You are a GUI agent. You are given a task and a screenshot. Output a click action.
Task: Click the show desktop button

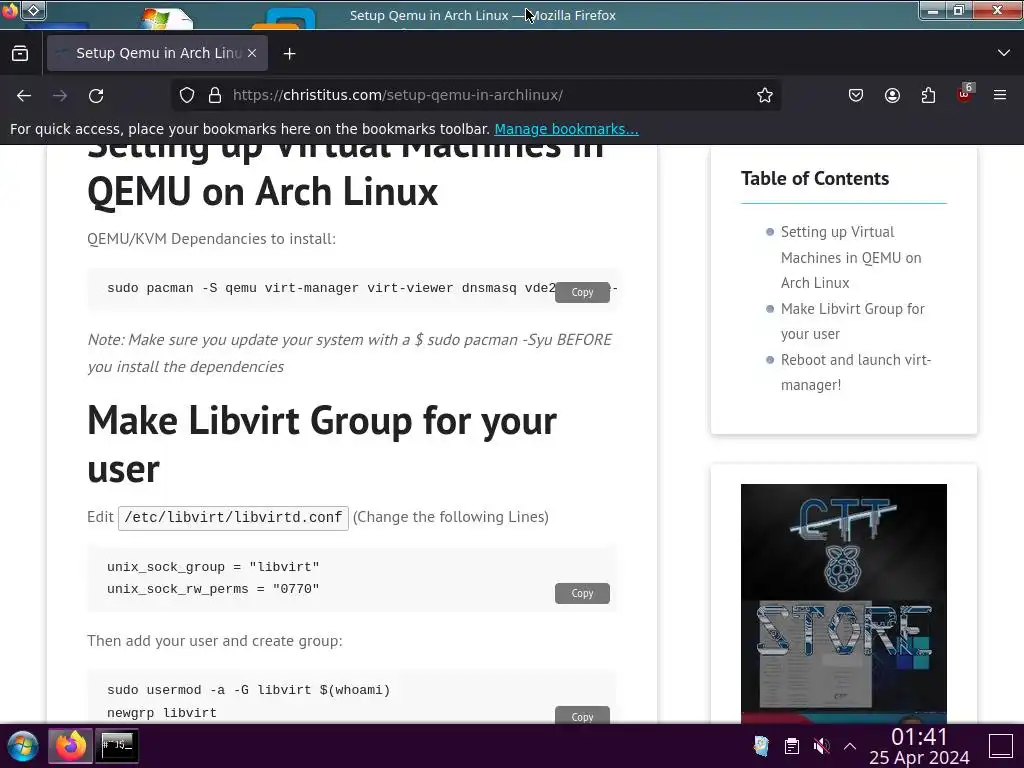pos(1000,746)
